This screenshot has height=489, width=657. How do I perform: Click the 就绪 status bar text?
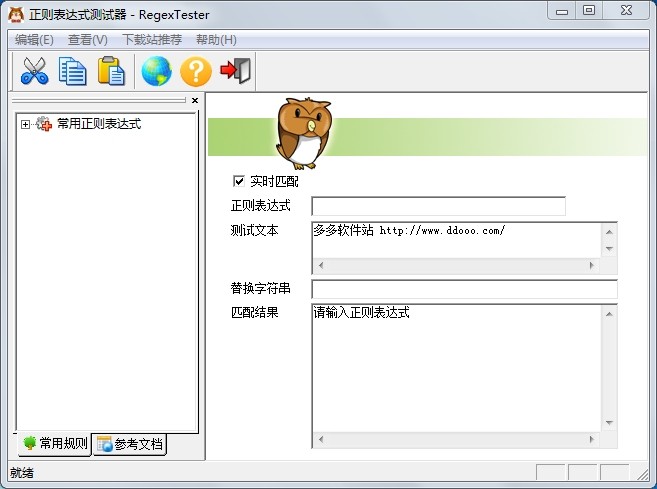(22, 473)
